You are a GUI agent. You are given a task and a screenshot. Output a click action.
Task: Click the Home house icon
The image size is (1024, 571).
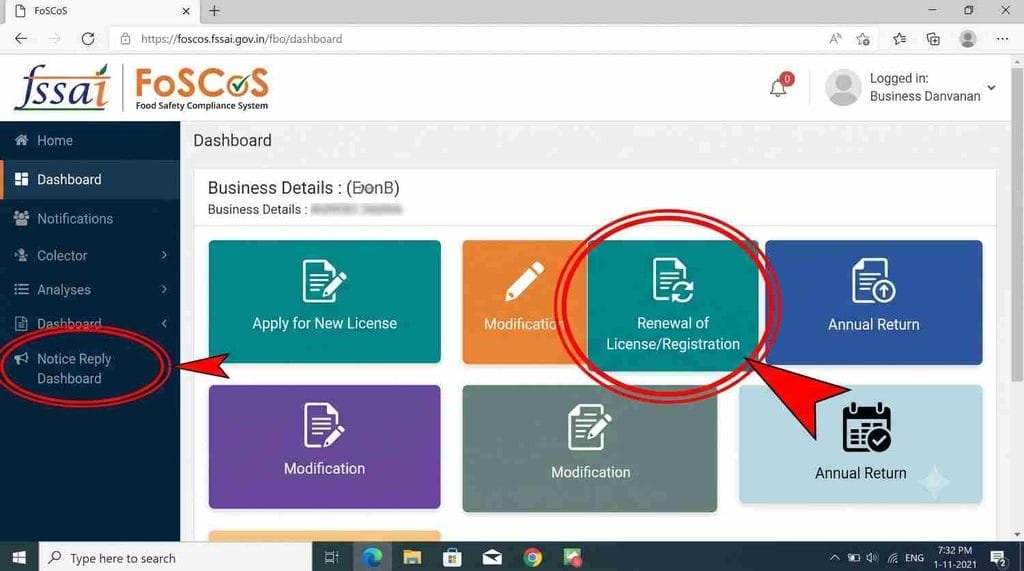(x=21, y=140)
